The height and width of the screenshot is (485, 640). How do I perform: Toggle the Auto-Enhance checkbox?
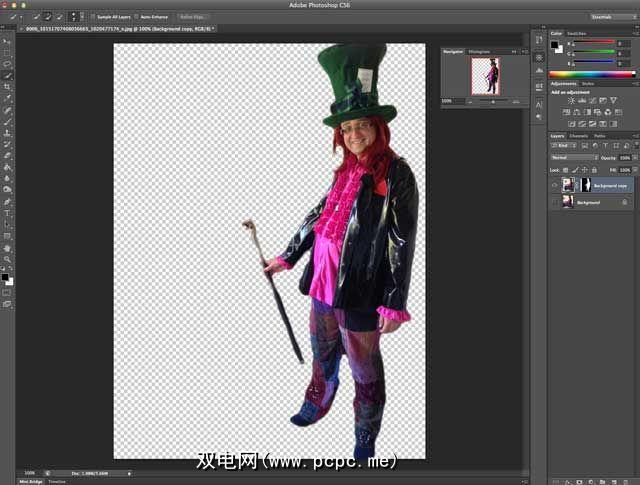pyautogui.click(x=137, y=17)
